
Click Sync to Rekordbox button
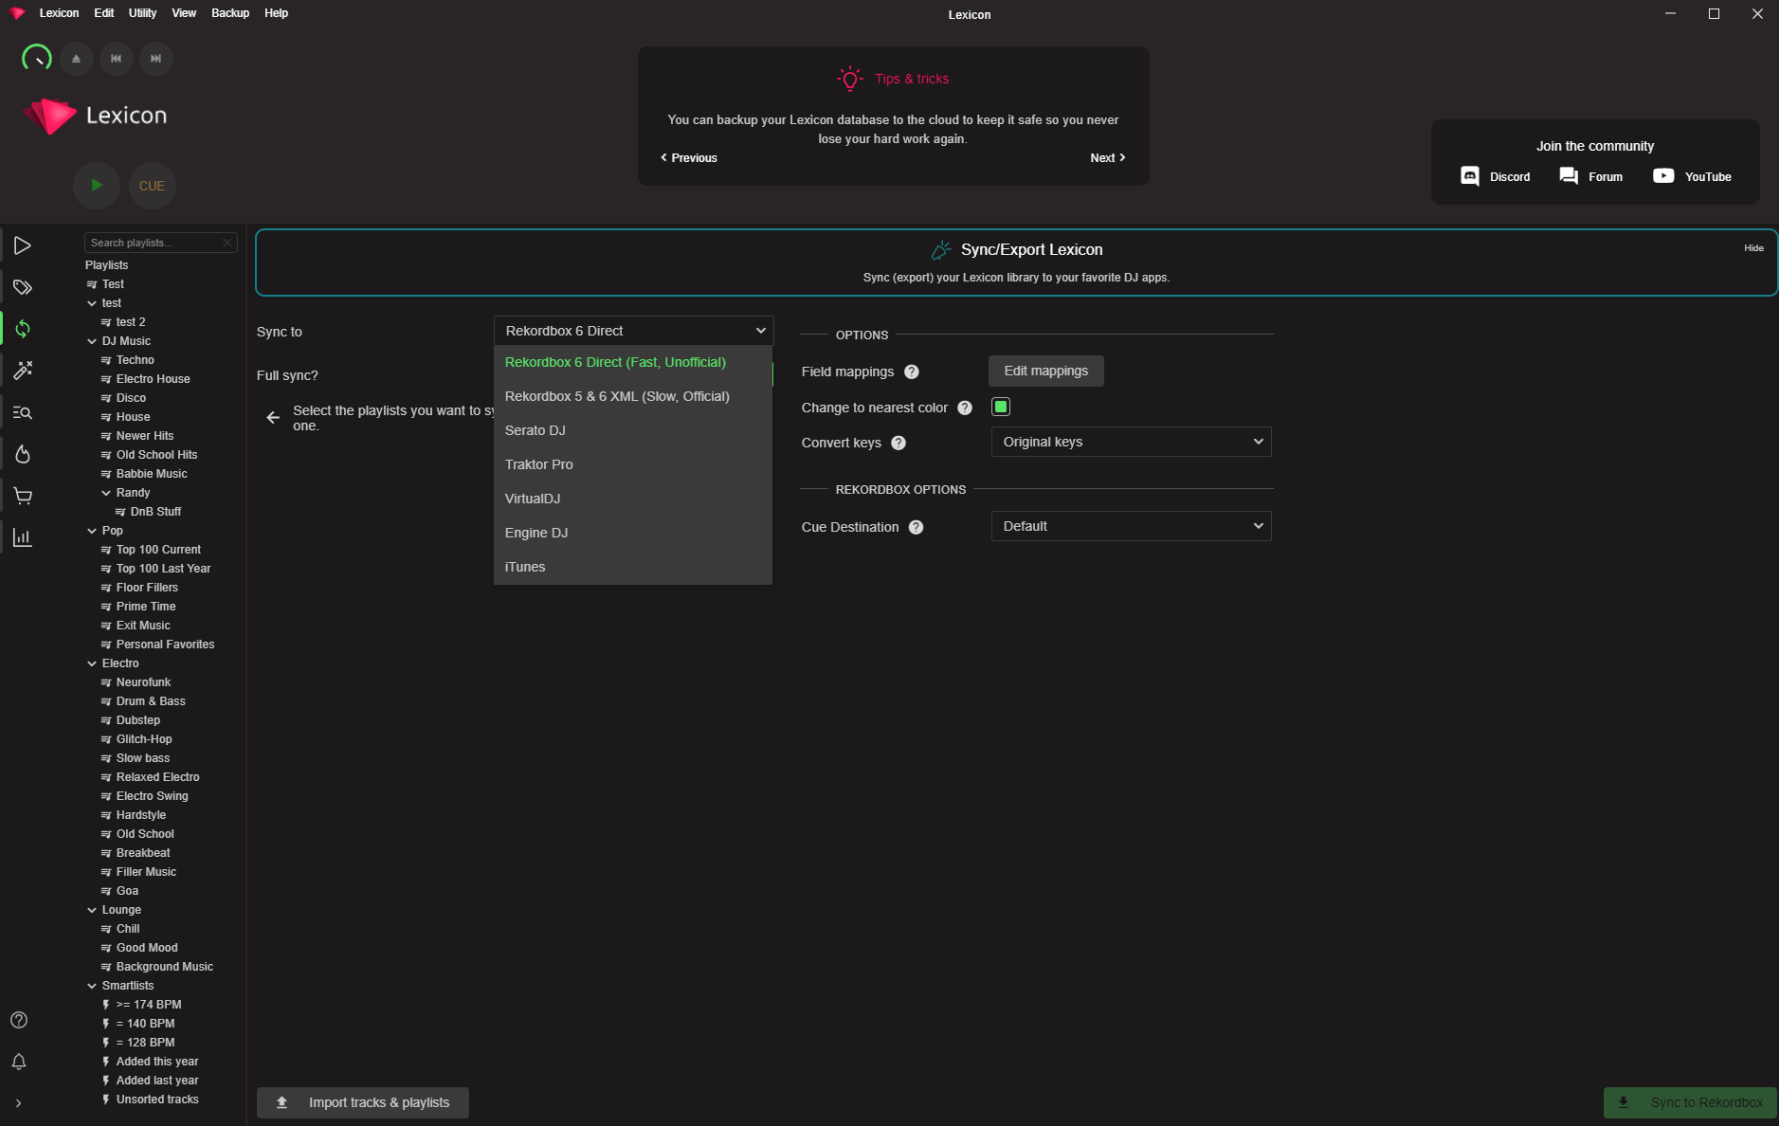pos(1690,1102)
